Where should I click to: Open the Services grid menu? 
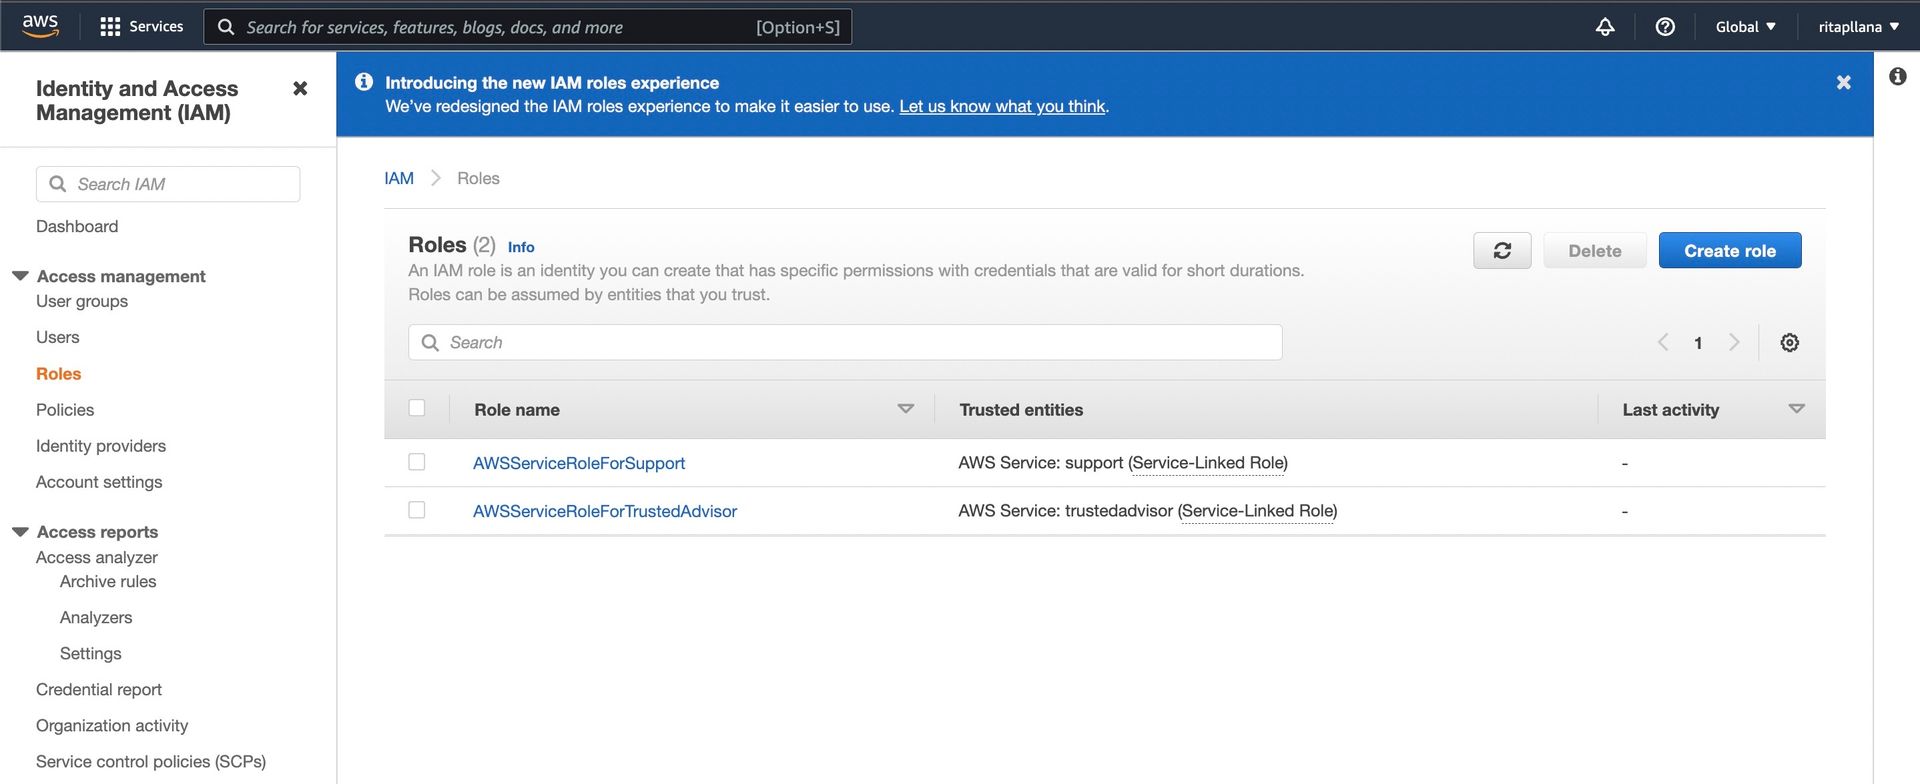click(x=142, y=27)
